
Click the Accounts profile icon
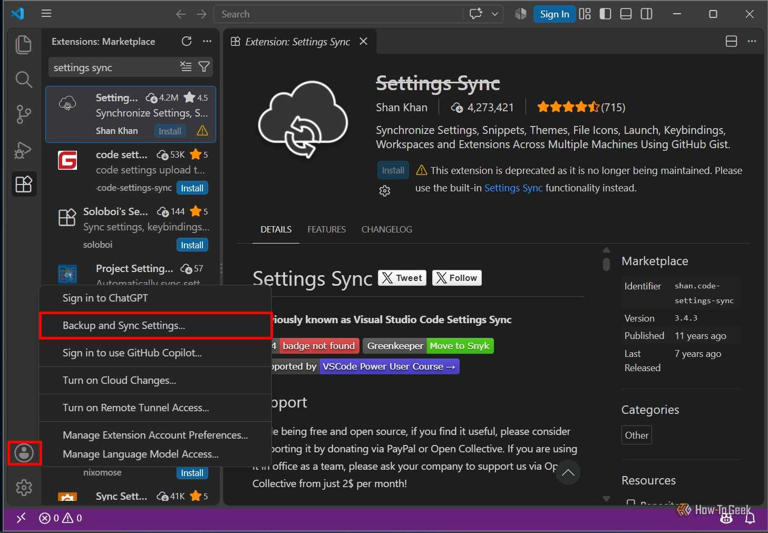click(24, 453)
